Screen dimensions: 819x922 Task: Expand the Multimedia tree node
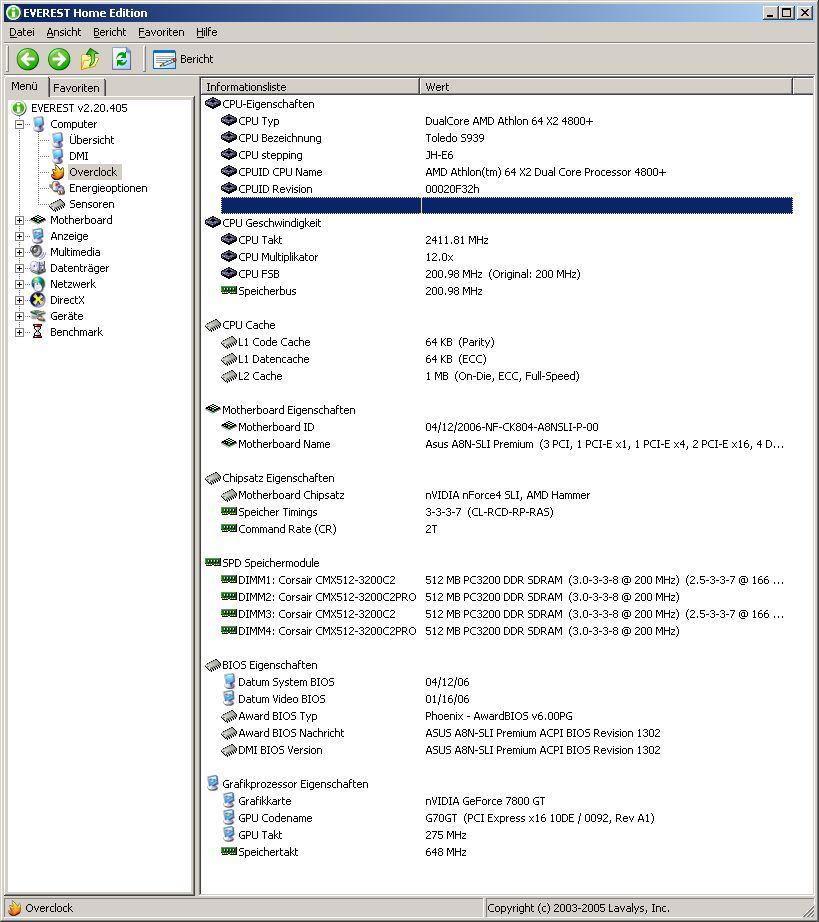pos(19,252)
